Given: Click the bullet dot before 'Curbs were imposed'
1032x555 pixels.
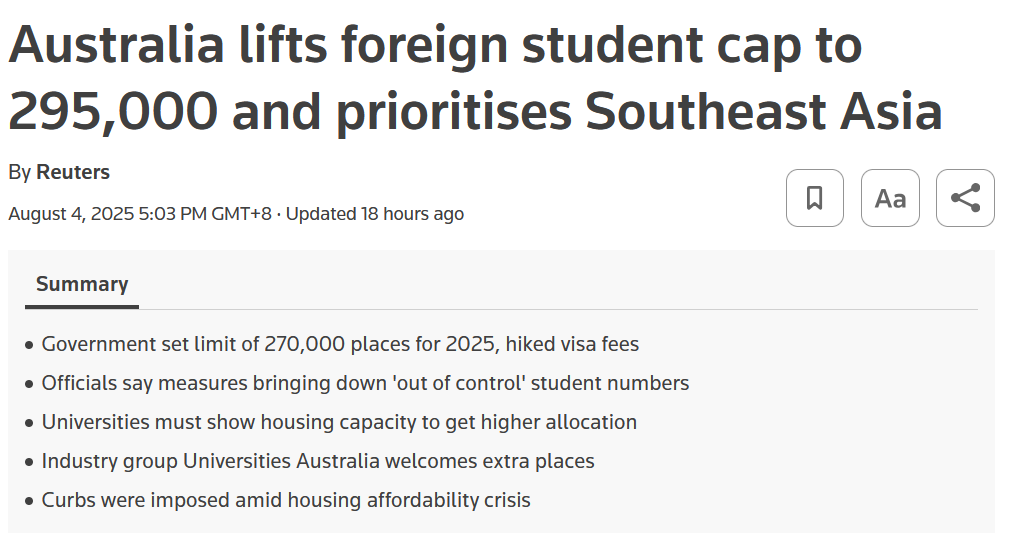Looking at the screenshot, I should [x=29, y=501].
